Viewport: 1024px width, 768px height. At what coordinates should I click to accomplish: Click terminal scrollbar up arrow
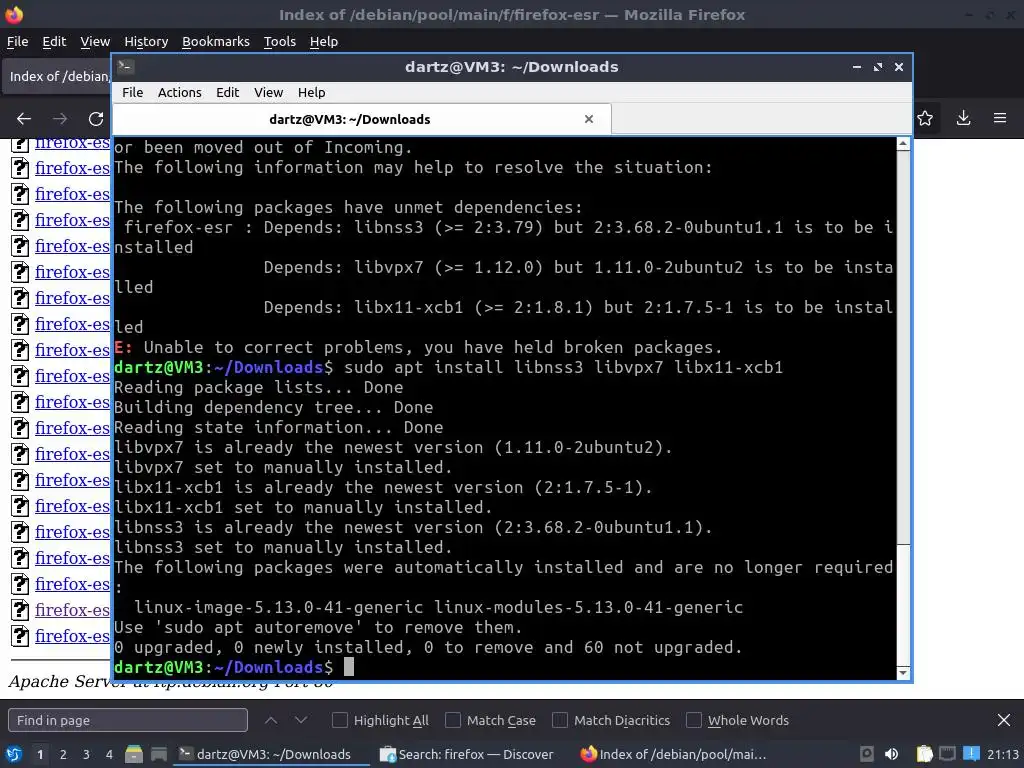coord(903,144)
